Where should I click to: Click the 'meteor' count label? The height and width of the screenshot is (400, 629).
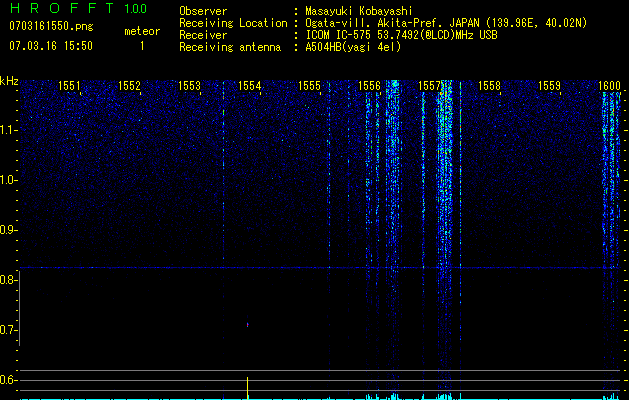142,31
